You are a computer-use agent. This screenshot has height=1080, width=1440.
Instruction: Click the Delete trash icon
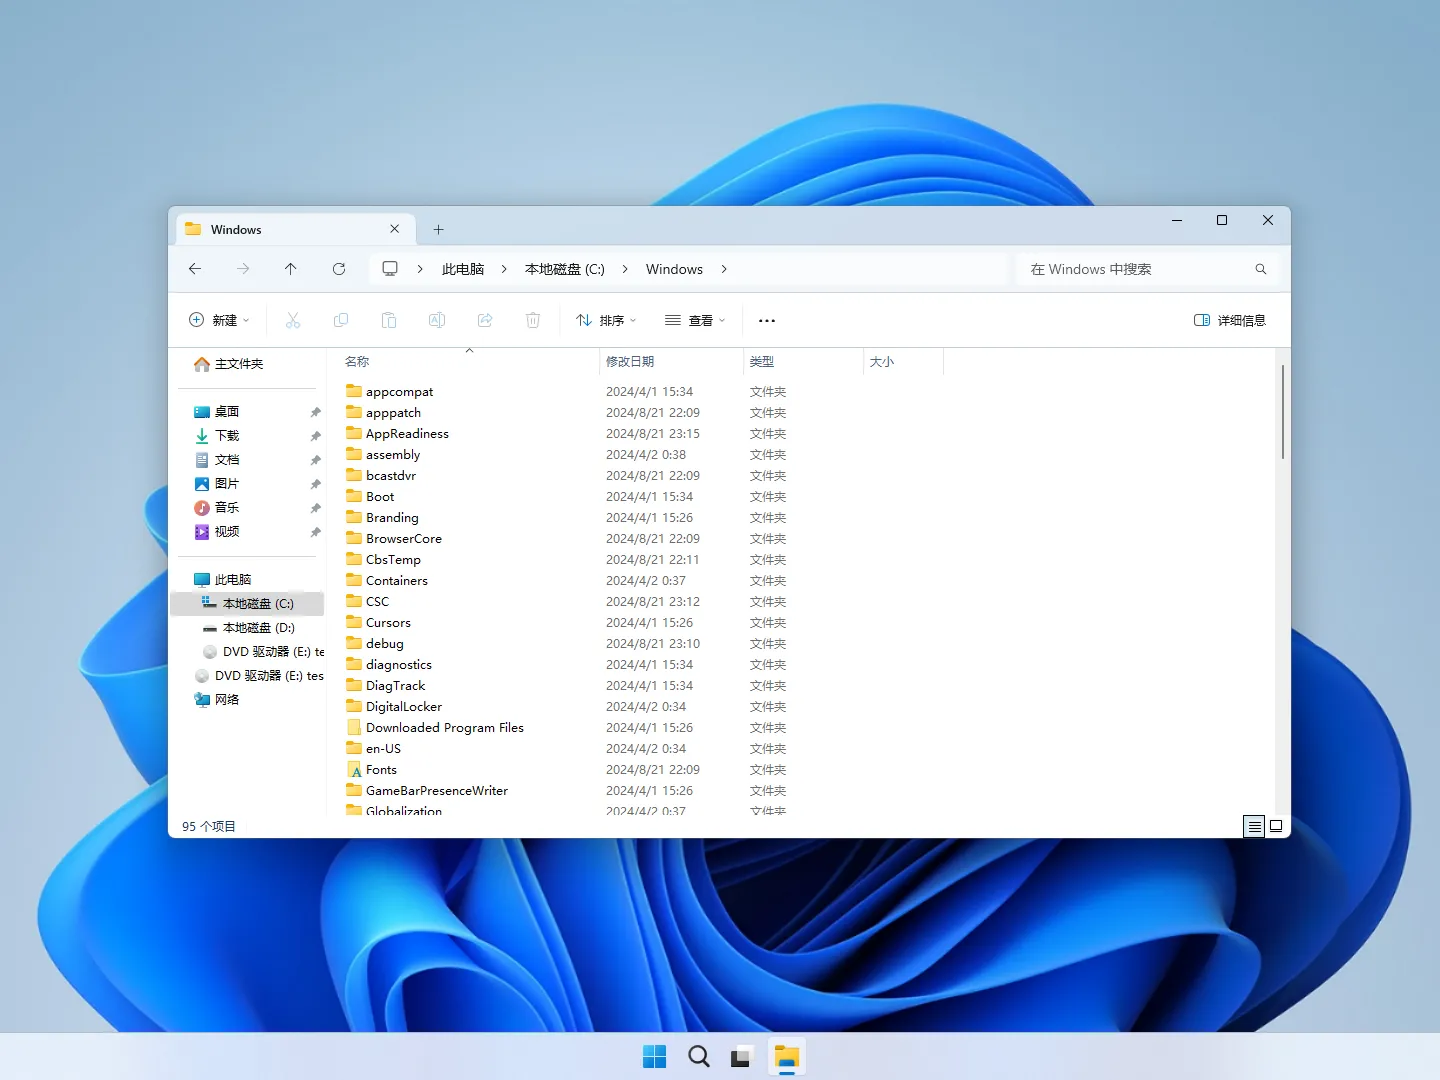(x=533, y=320)
